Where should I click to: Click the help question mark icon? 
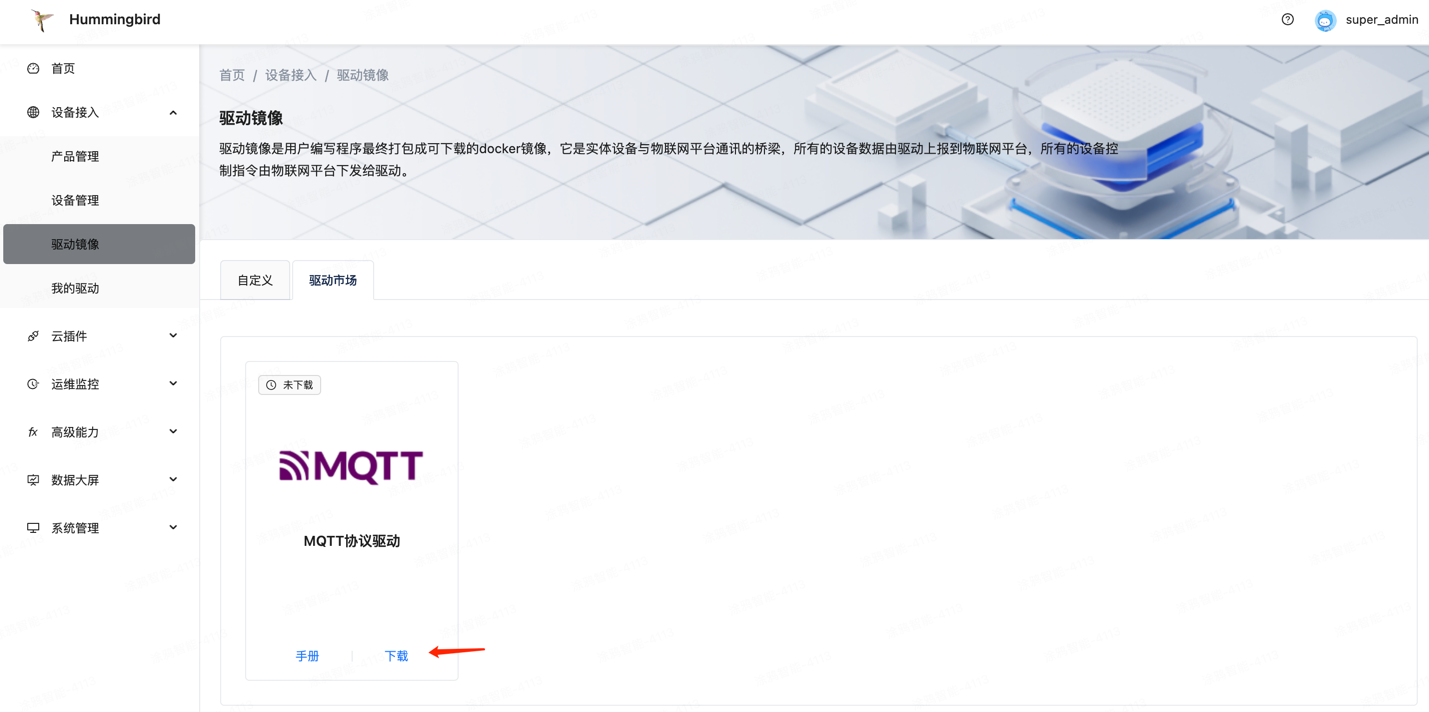tap(1287, 18)
